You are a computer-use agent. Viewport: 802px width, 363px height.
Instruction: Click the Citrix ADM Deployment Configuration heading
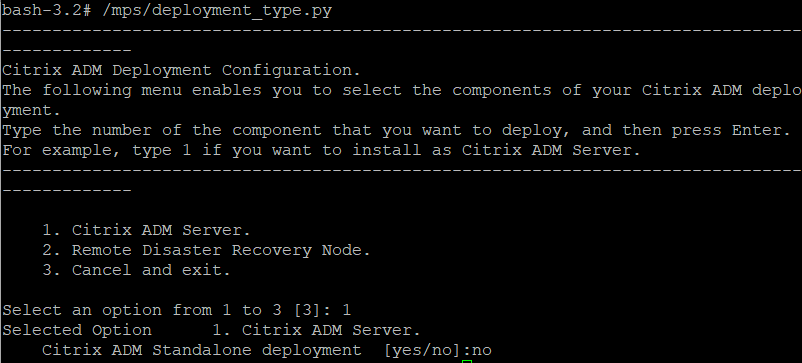182,71
